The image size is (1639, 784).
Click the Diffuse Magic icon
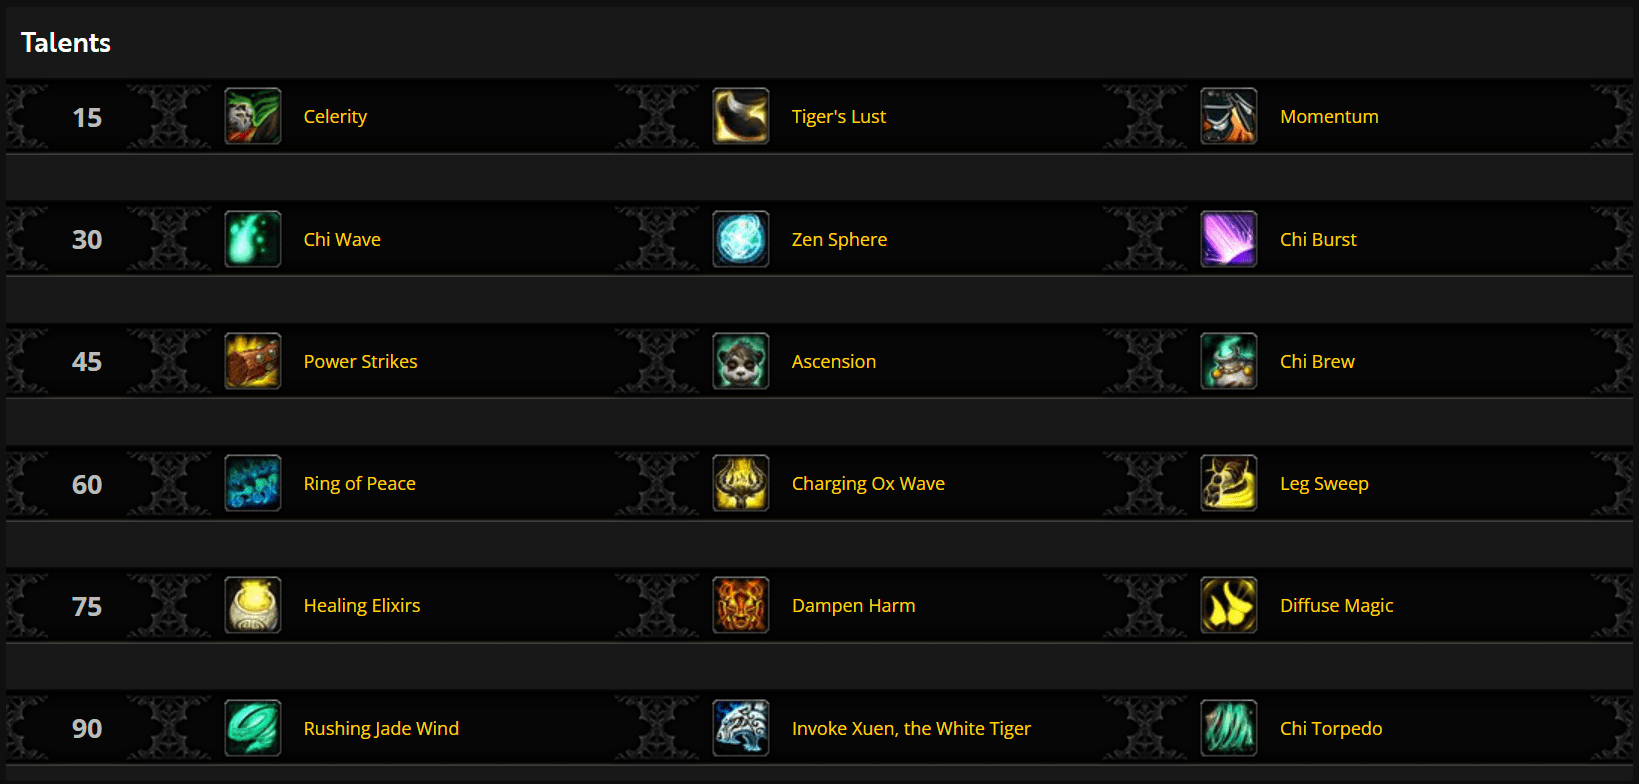point(1228,605)
